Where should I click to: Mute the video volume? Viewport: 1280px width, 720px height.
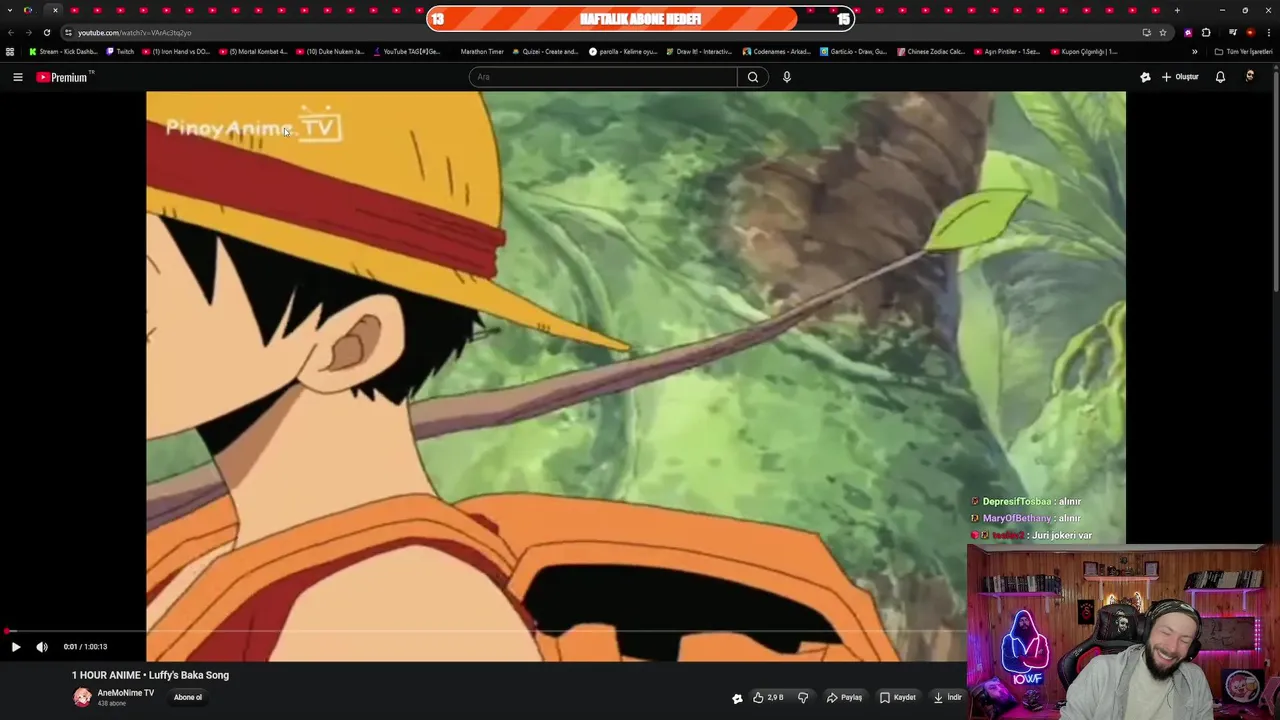pos(42,647)
